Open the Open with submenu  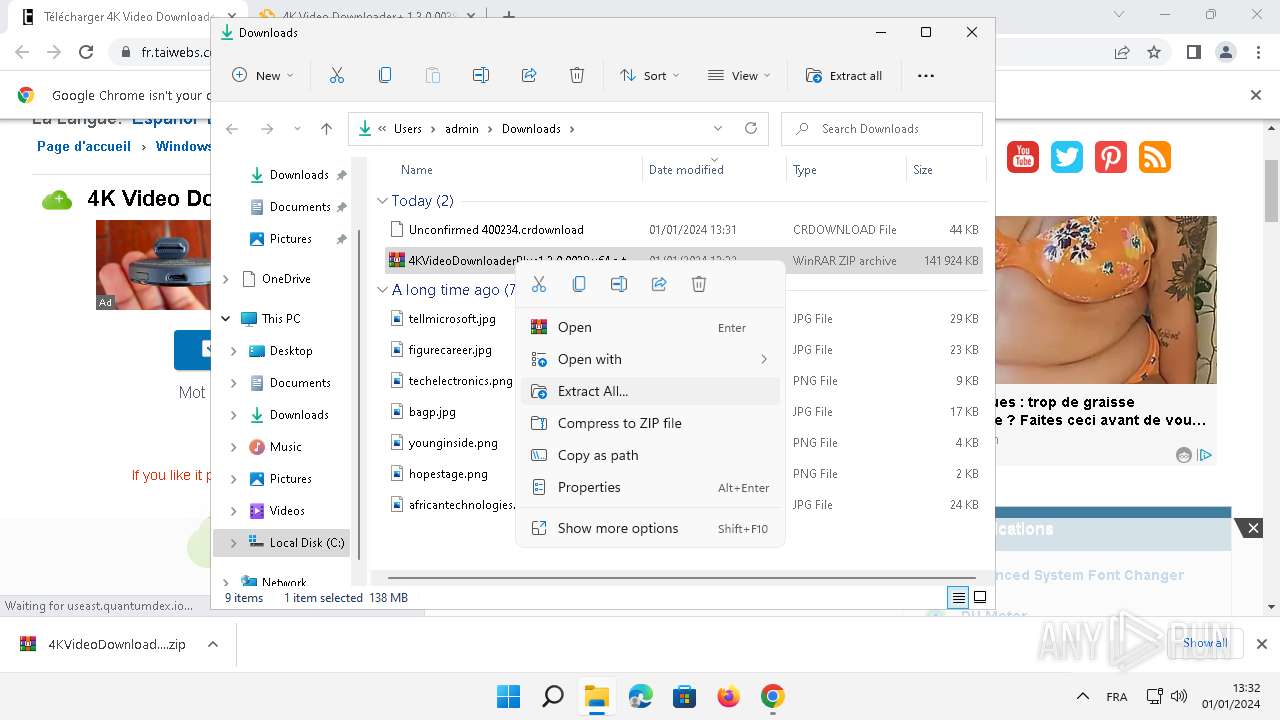[650, 359]
